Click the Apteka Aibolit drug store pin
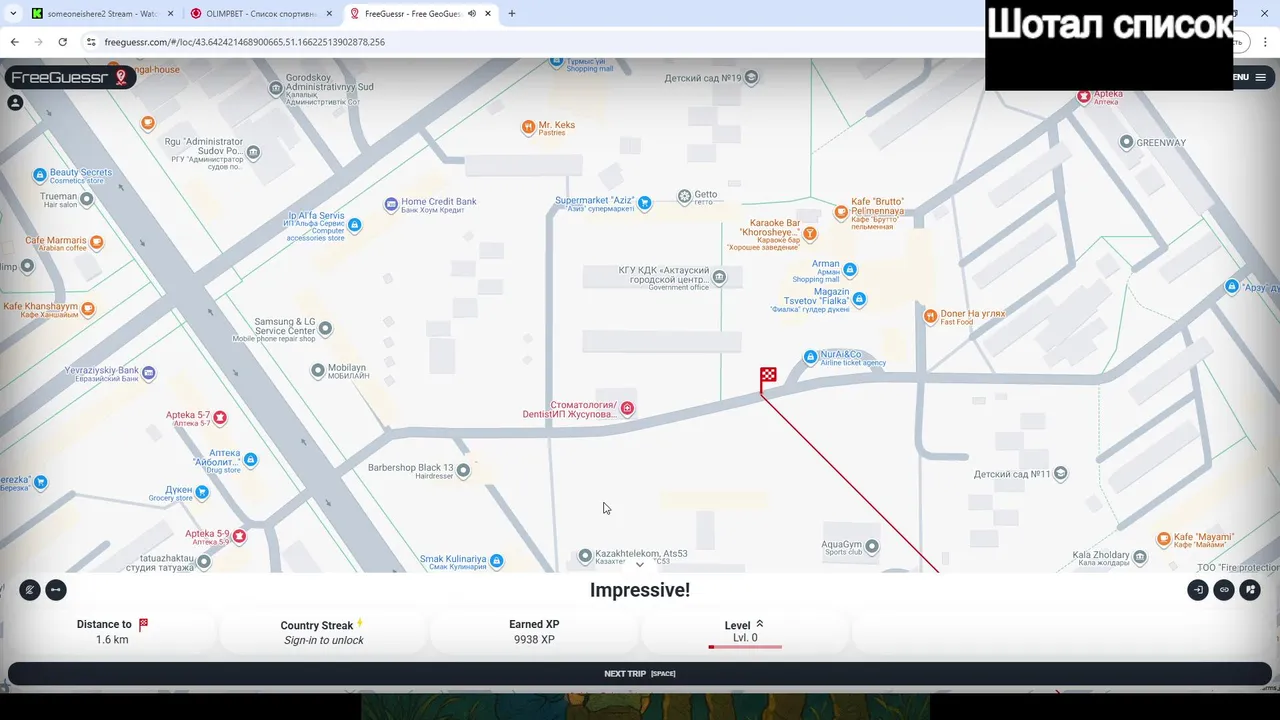Viewport: 1280px width, 720px height. (251, 460)
